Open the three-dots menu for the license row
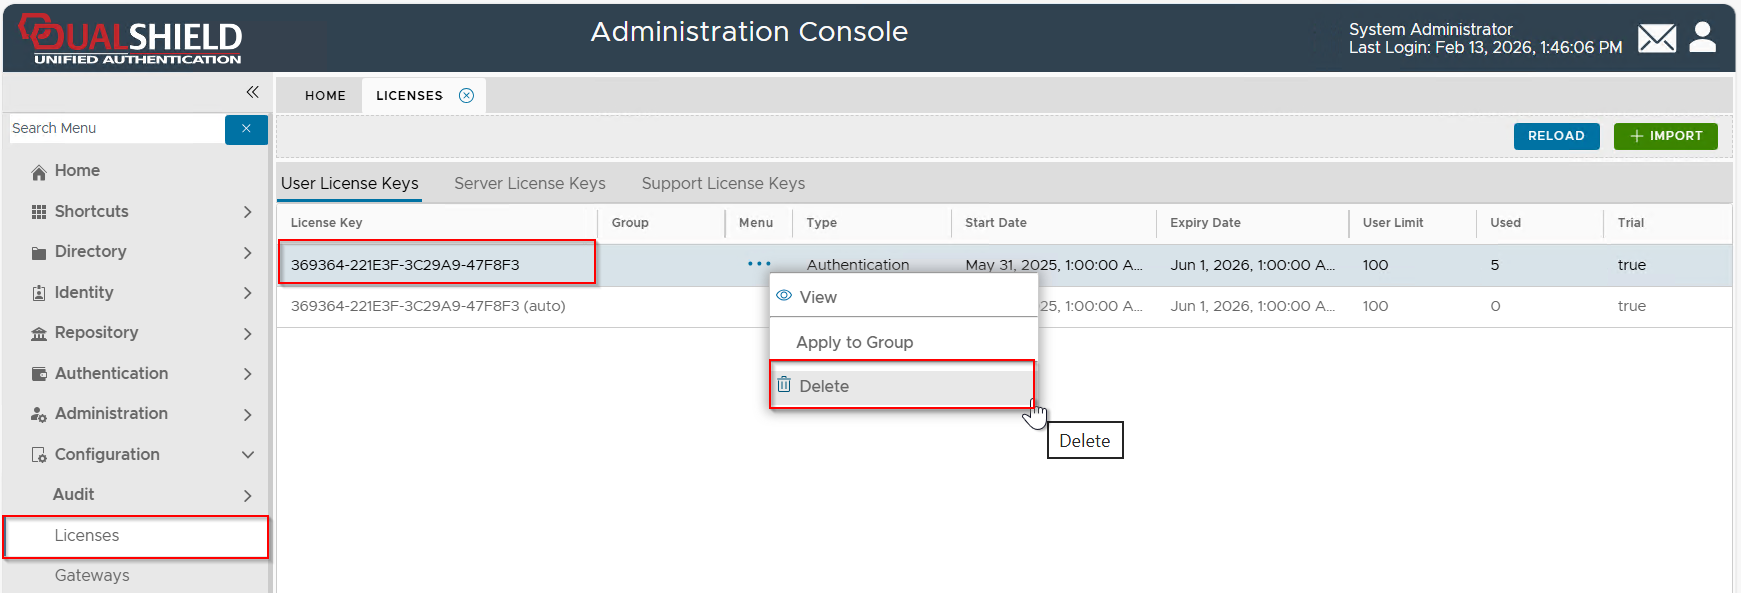This screenshot has width=1741, height=593. tap(759, 264)
